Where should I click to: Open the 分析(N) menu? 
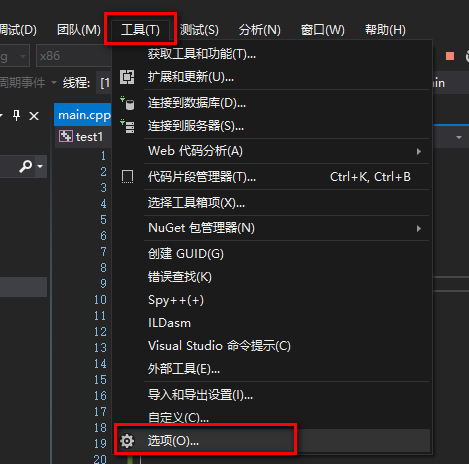[260, 30]
